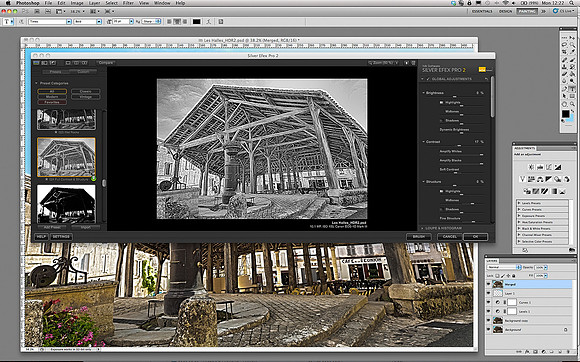The image size is (580, 362).
Task: Click the lock position icon in Layers
Action: [x=508, y=276]
